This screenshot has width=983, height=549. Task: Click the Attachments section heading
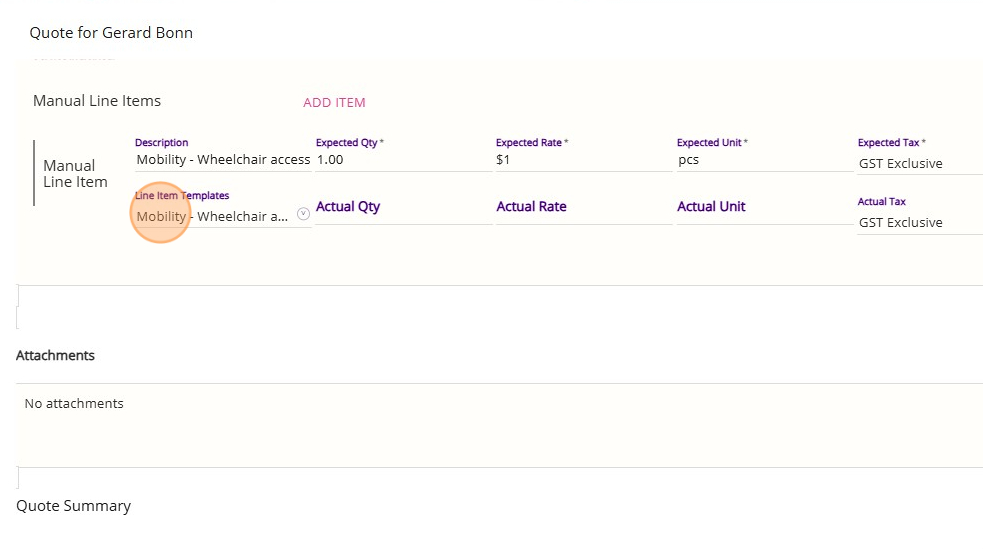(x=55, y=356)
